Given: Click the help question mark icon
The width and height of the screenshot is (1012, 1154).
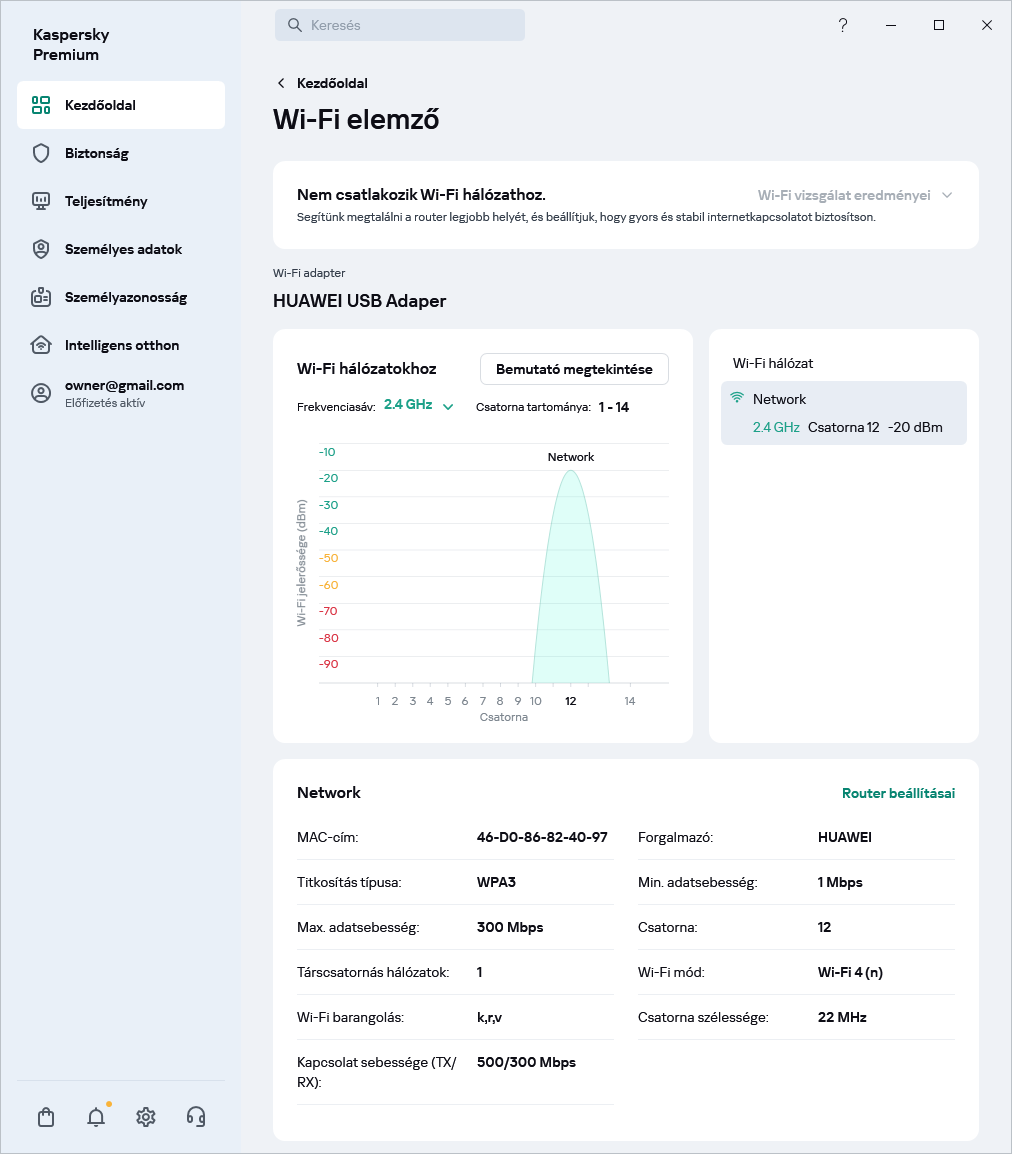Looking at the screenshot, I should 843,25.
